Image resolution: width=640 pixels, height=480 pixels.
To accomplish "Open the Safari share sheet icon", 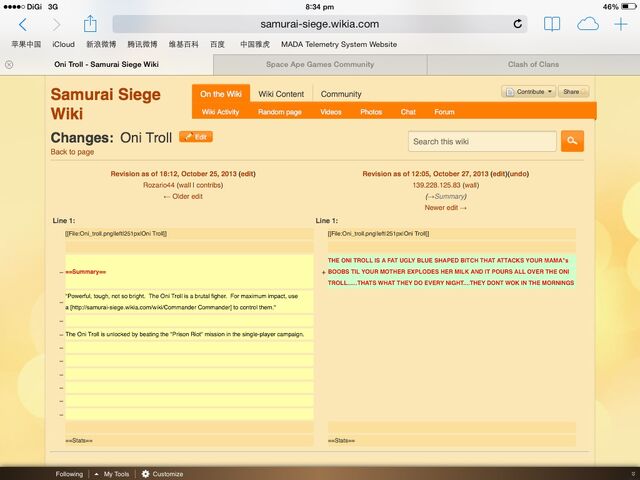I will 90,24.
